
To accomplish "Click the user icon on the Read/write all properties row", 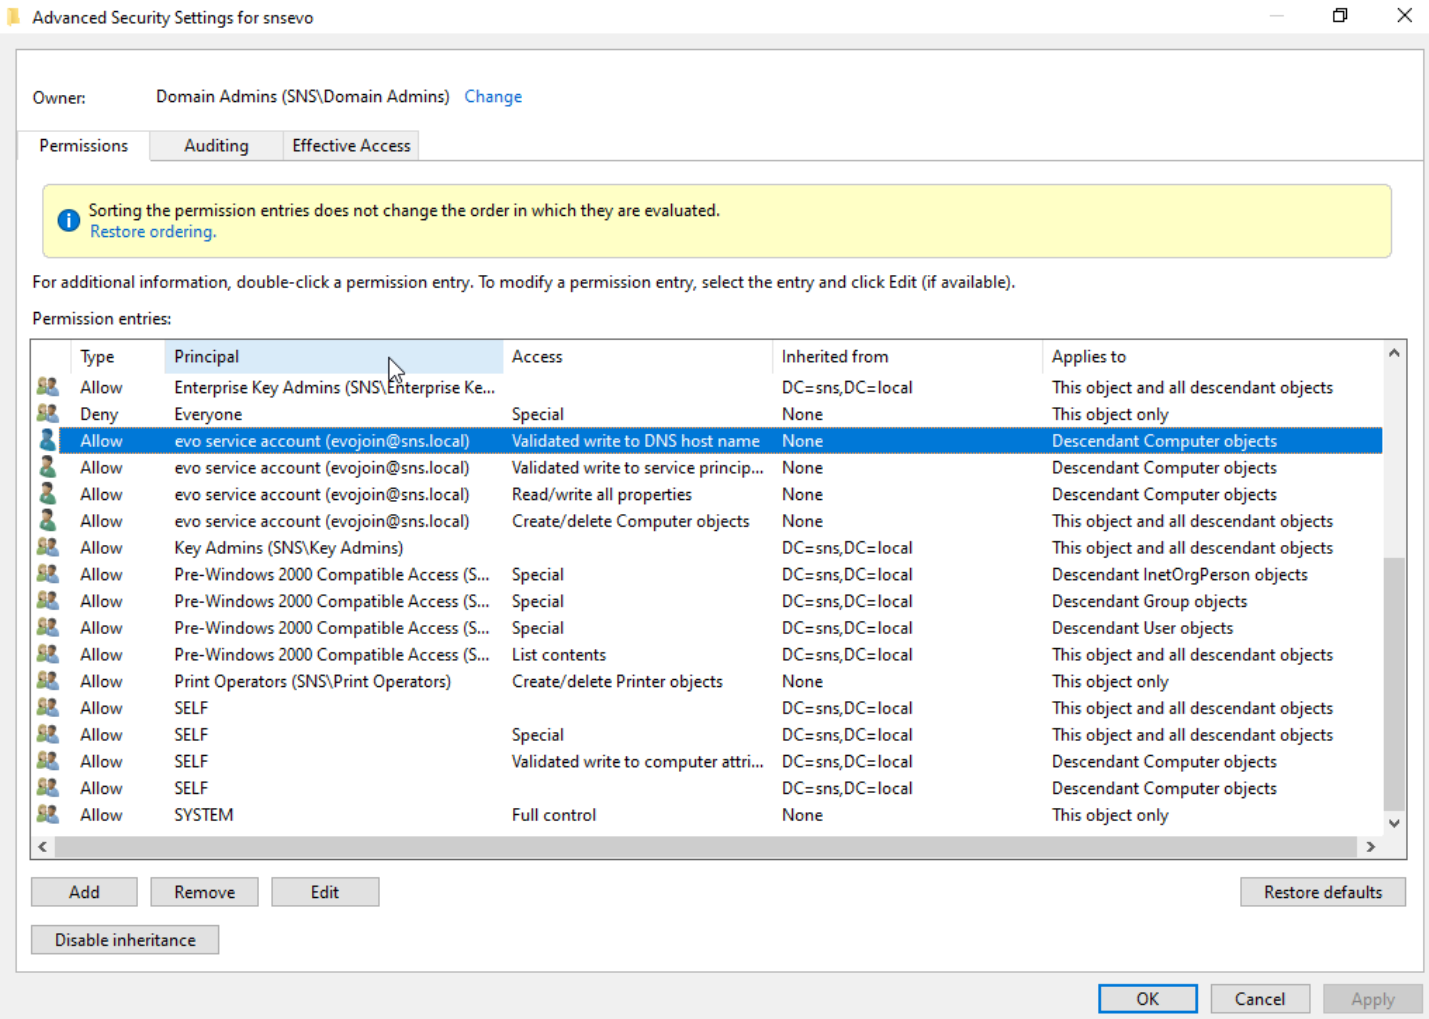I will click(x=47, y=493).
